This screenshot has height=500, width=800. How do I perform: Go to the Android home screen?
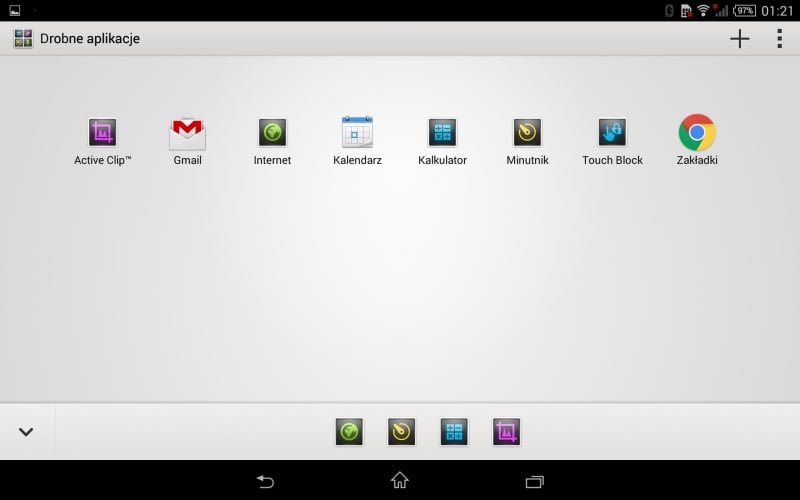coord(399,480)
